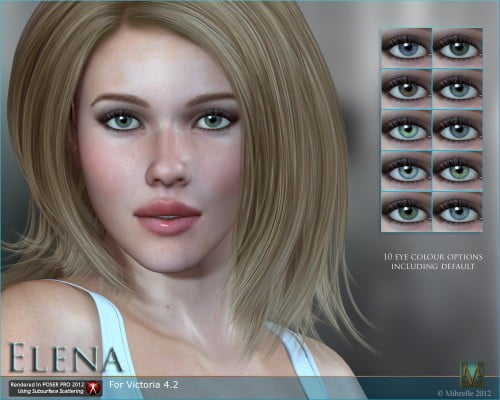500x400 pixels.
Task: Click the '© Mihrelle 2012' copyright text
Action: [464, 393]
